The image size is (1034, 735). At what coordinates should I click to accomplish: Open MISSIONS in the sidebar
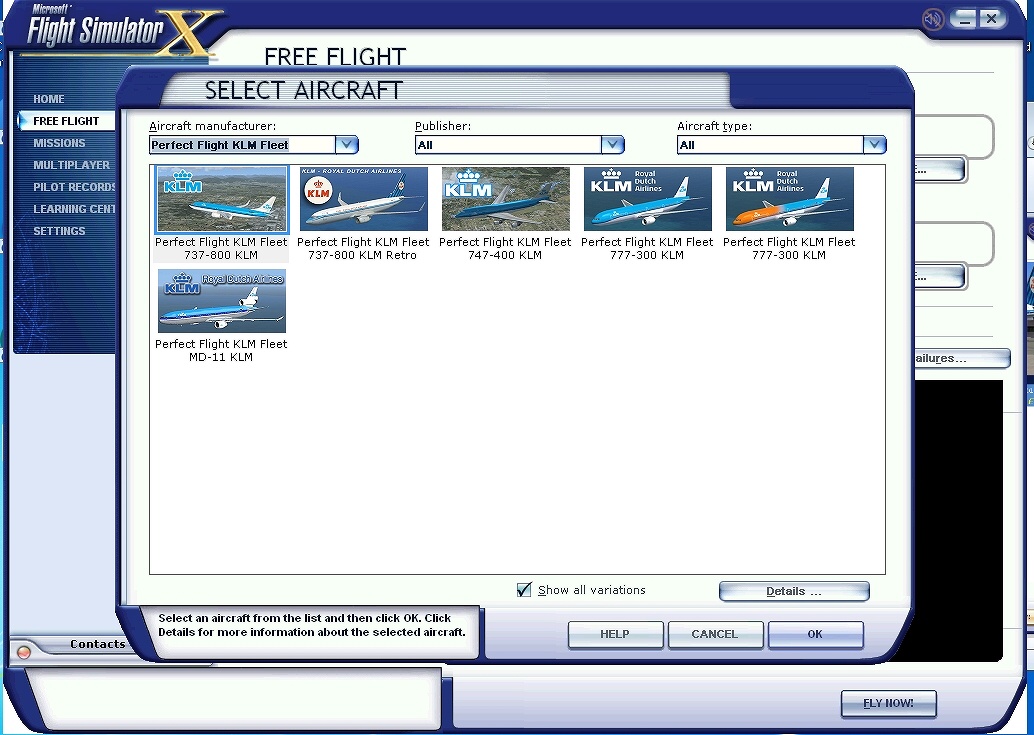pyautogui.click(x=59, y=143)
